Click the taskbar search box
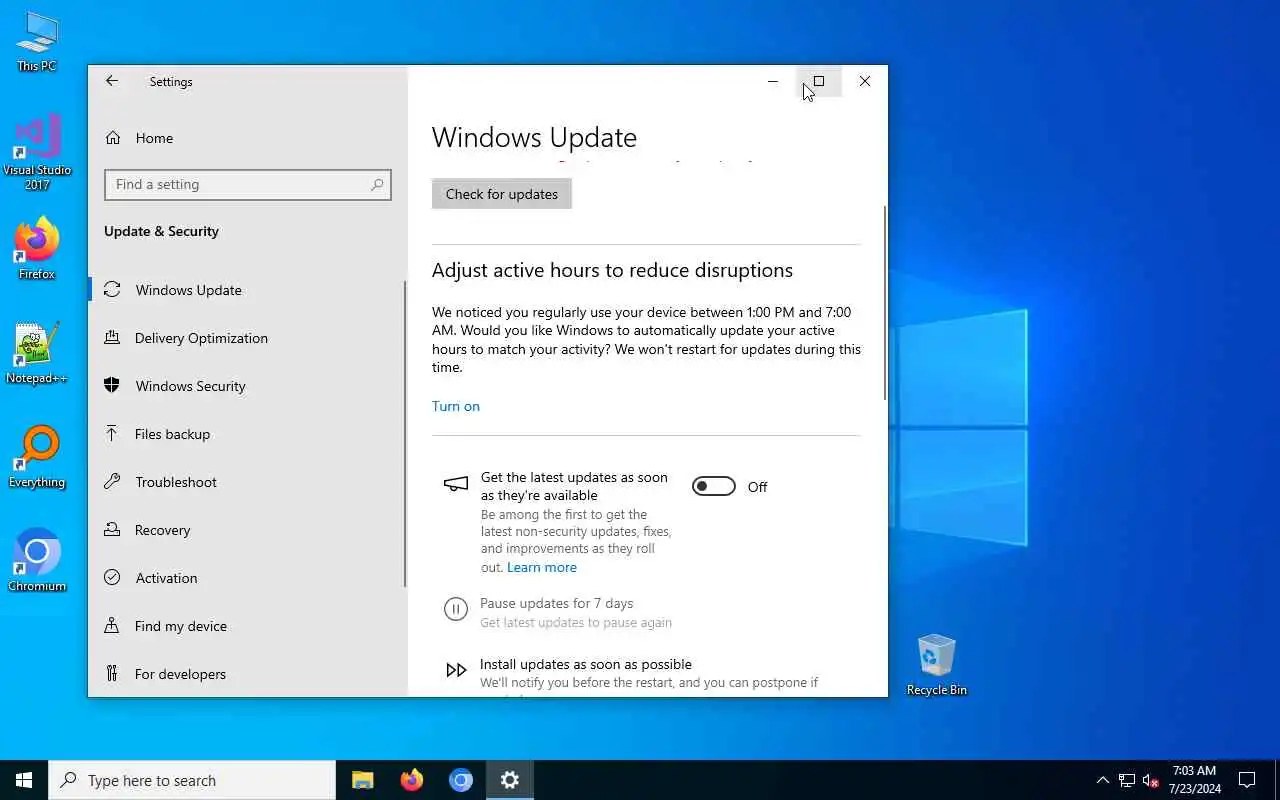Image resolution: width=1280 pixels, height=800 pixels. pos(192,780)
